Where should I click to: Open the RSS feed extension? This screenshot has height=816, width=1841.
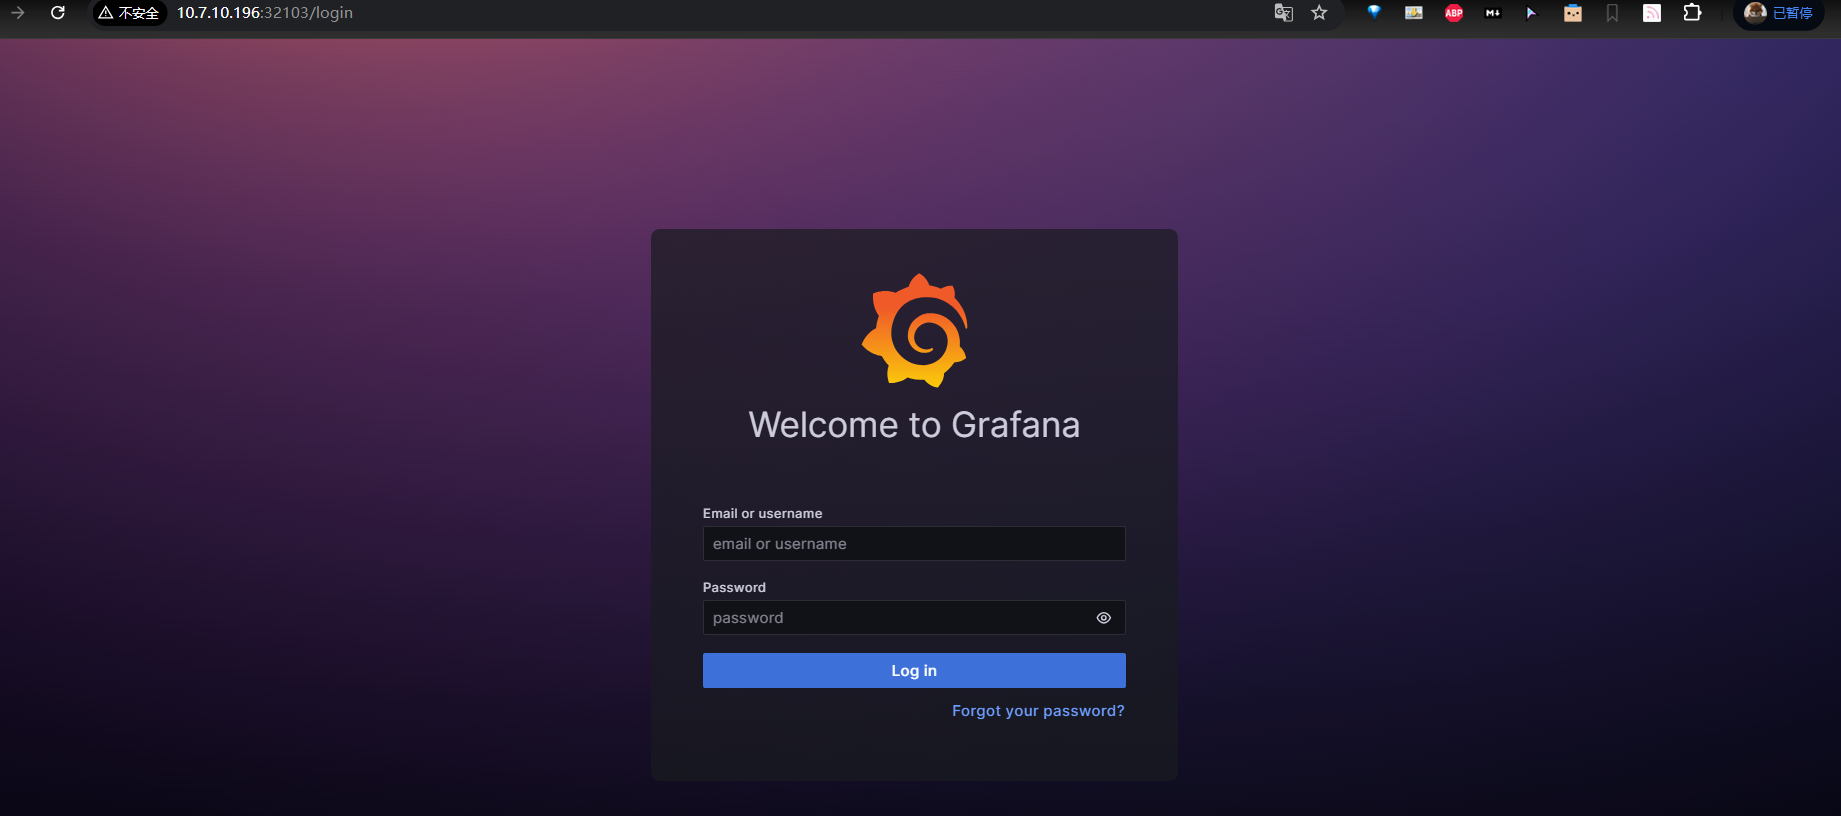pyautogui.click(x=1652, y=13)
